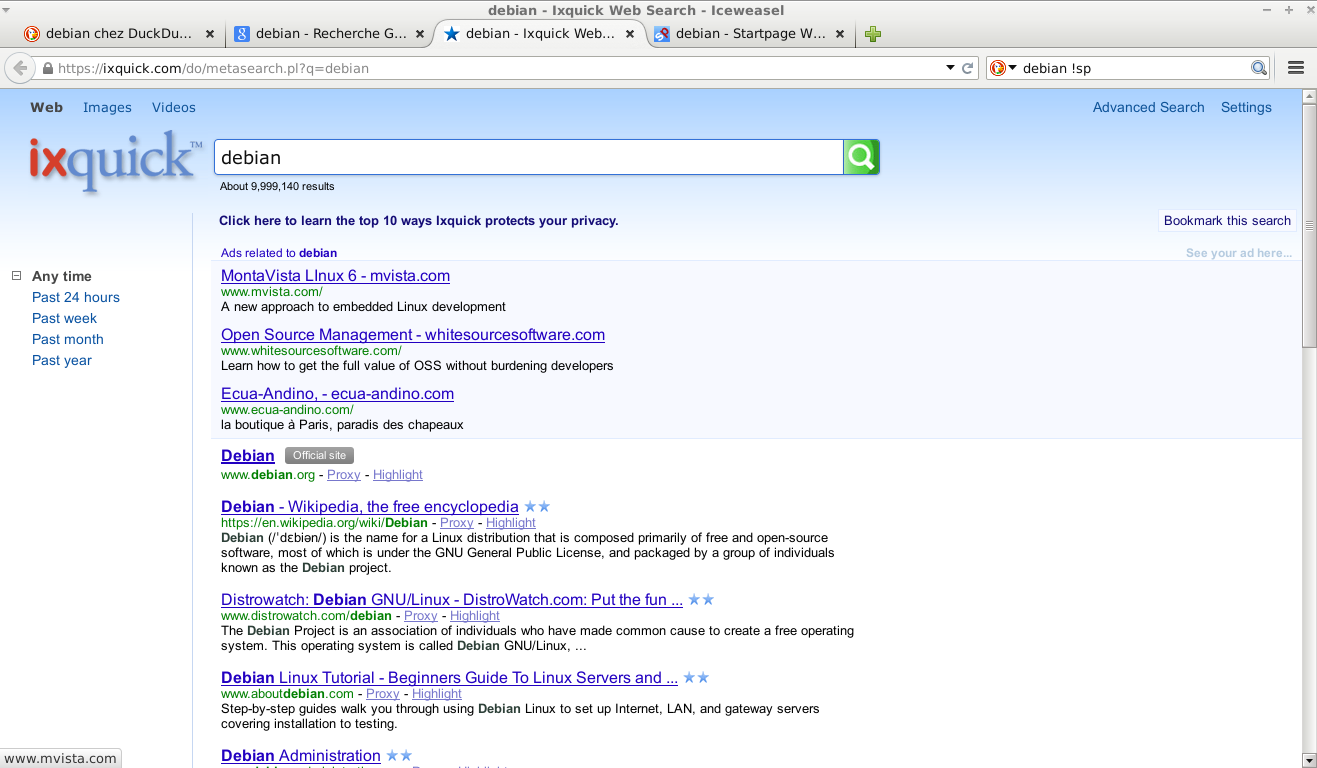
Task: Open the Advanced Search link
Action: click(1148, 108)
